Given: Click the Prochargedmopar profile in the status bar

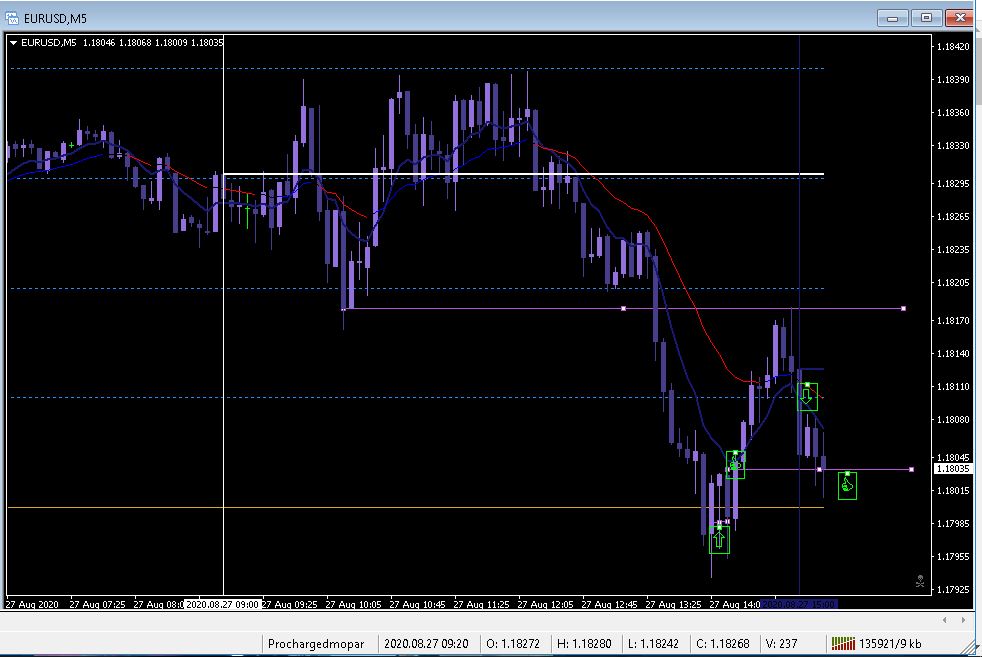Looking at the screenshot, I should [316, 643].
